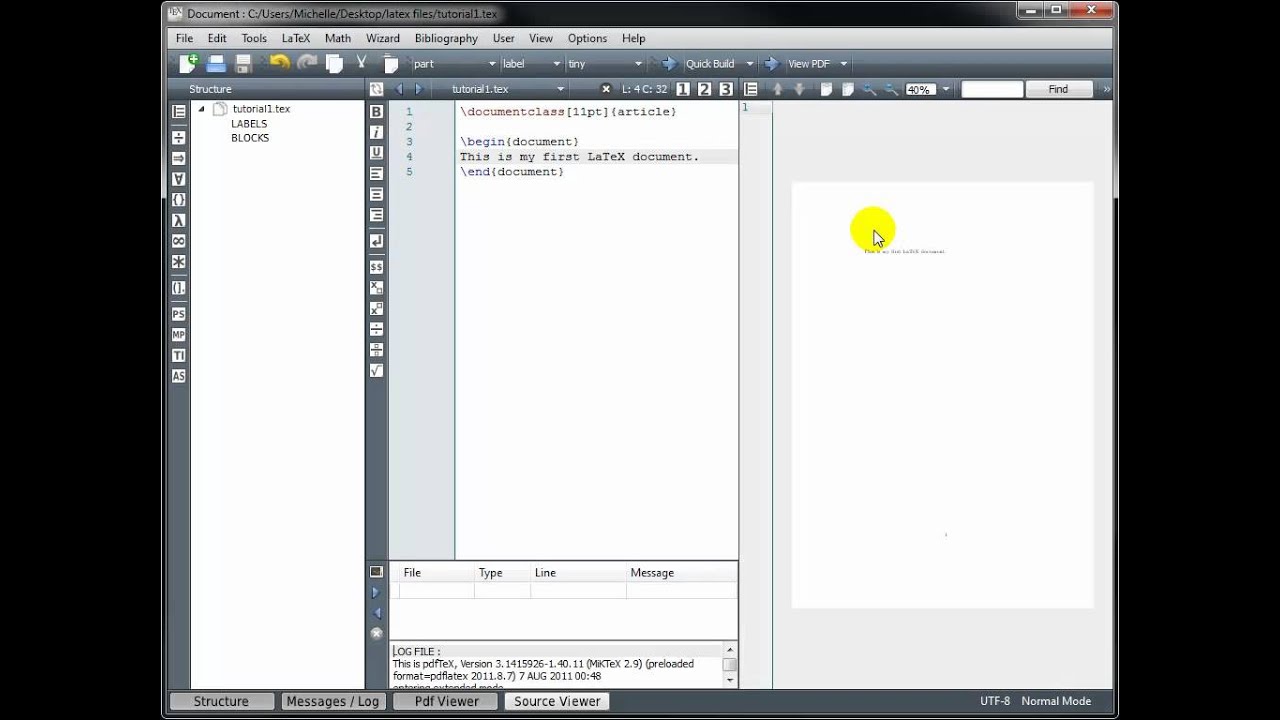The width and height of the screenshot is (1280, 720).
Task: Jump to bookmark 2 in editor bar
Action: (704, 89)
